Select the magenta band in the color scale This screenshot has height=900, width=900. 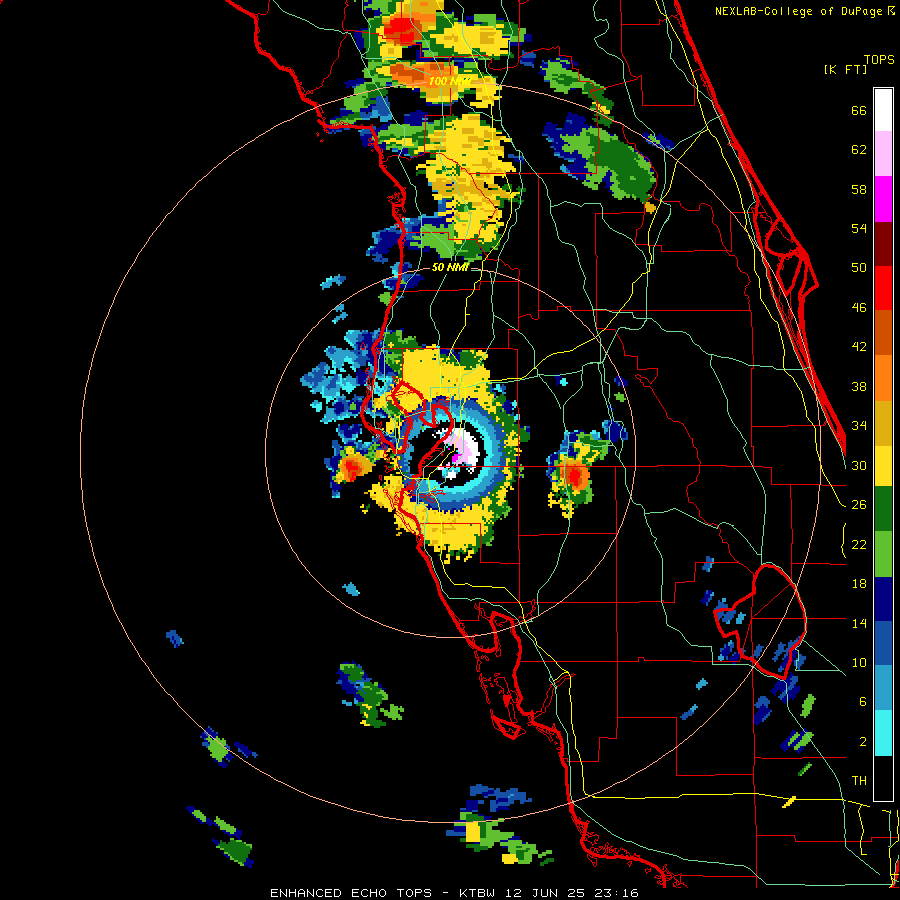tap(883, 199)
